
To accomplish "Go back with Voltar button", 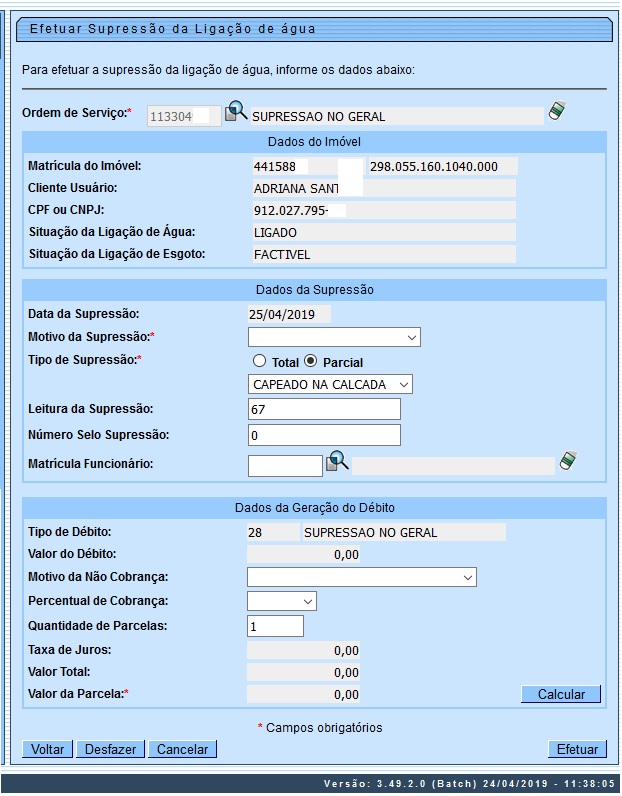I will pyautogui.click(x=48, y=749).
